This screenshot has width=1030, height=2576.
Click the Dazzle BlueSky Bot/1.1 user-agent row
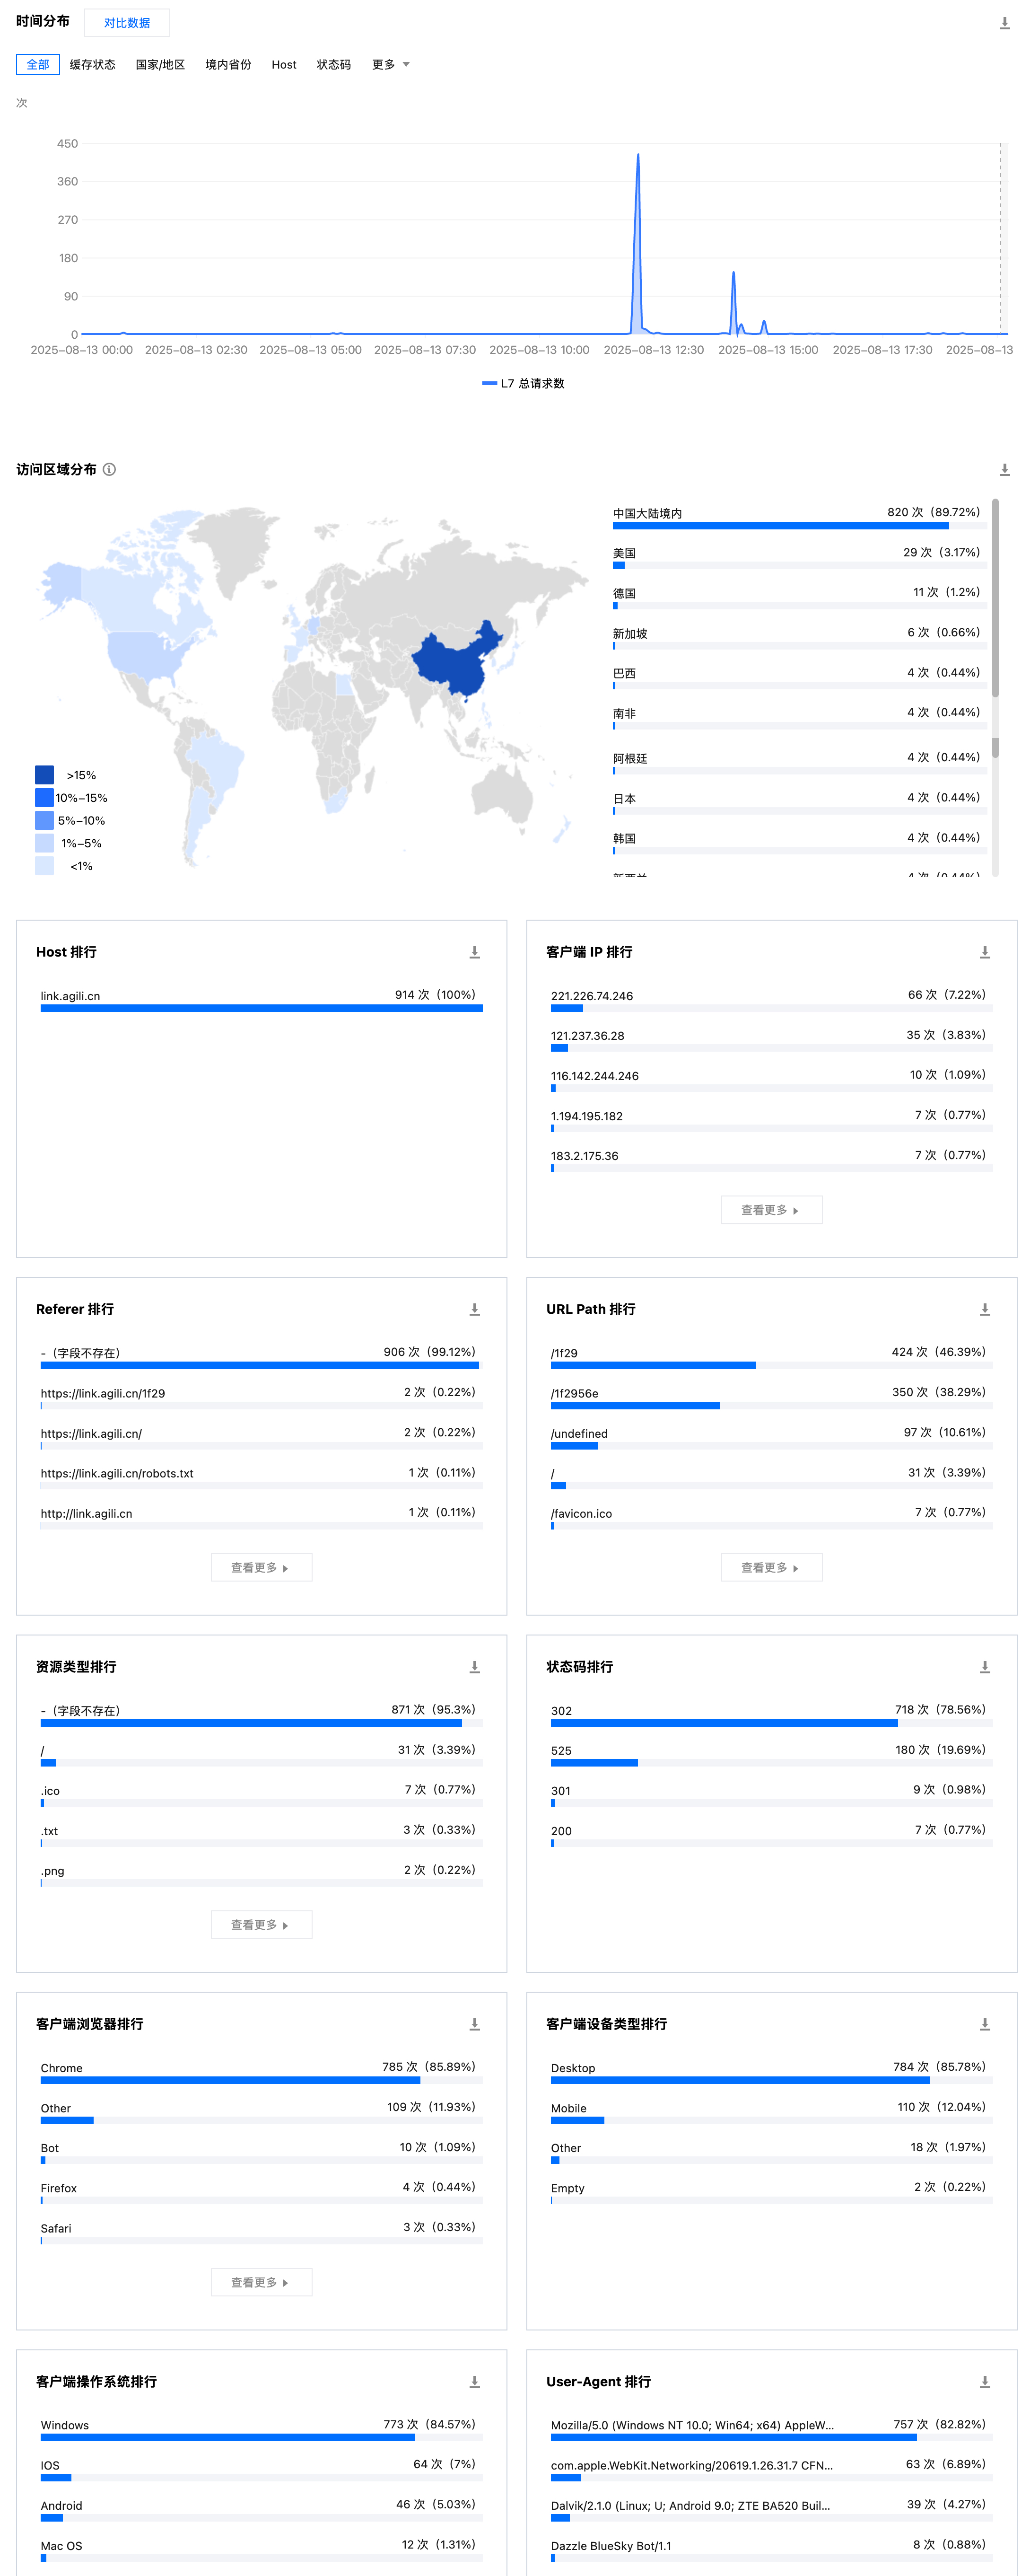pos(771,2550)
